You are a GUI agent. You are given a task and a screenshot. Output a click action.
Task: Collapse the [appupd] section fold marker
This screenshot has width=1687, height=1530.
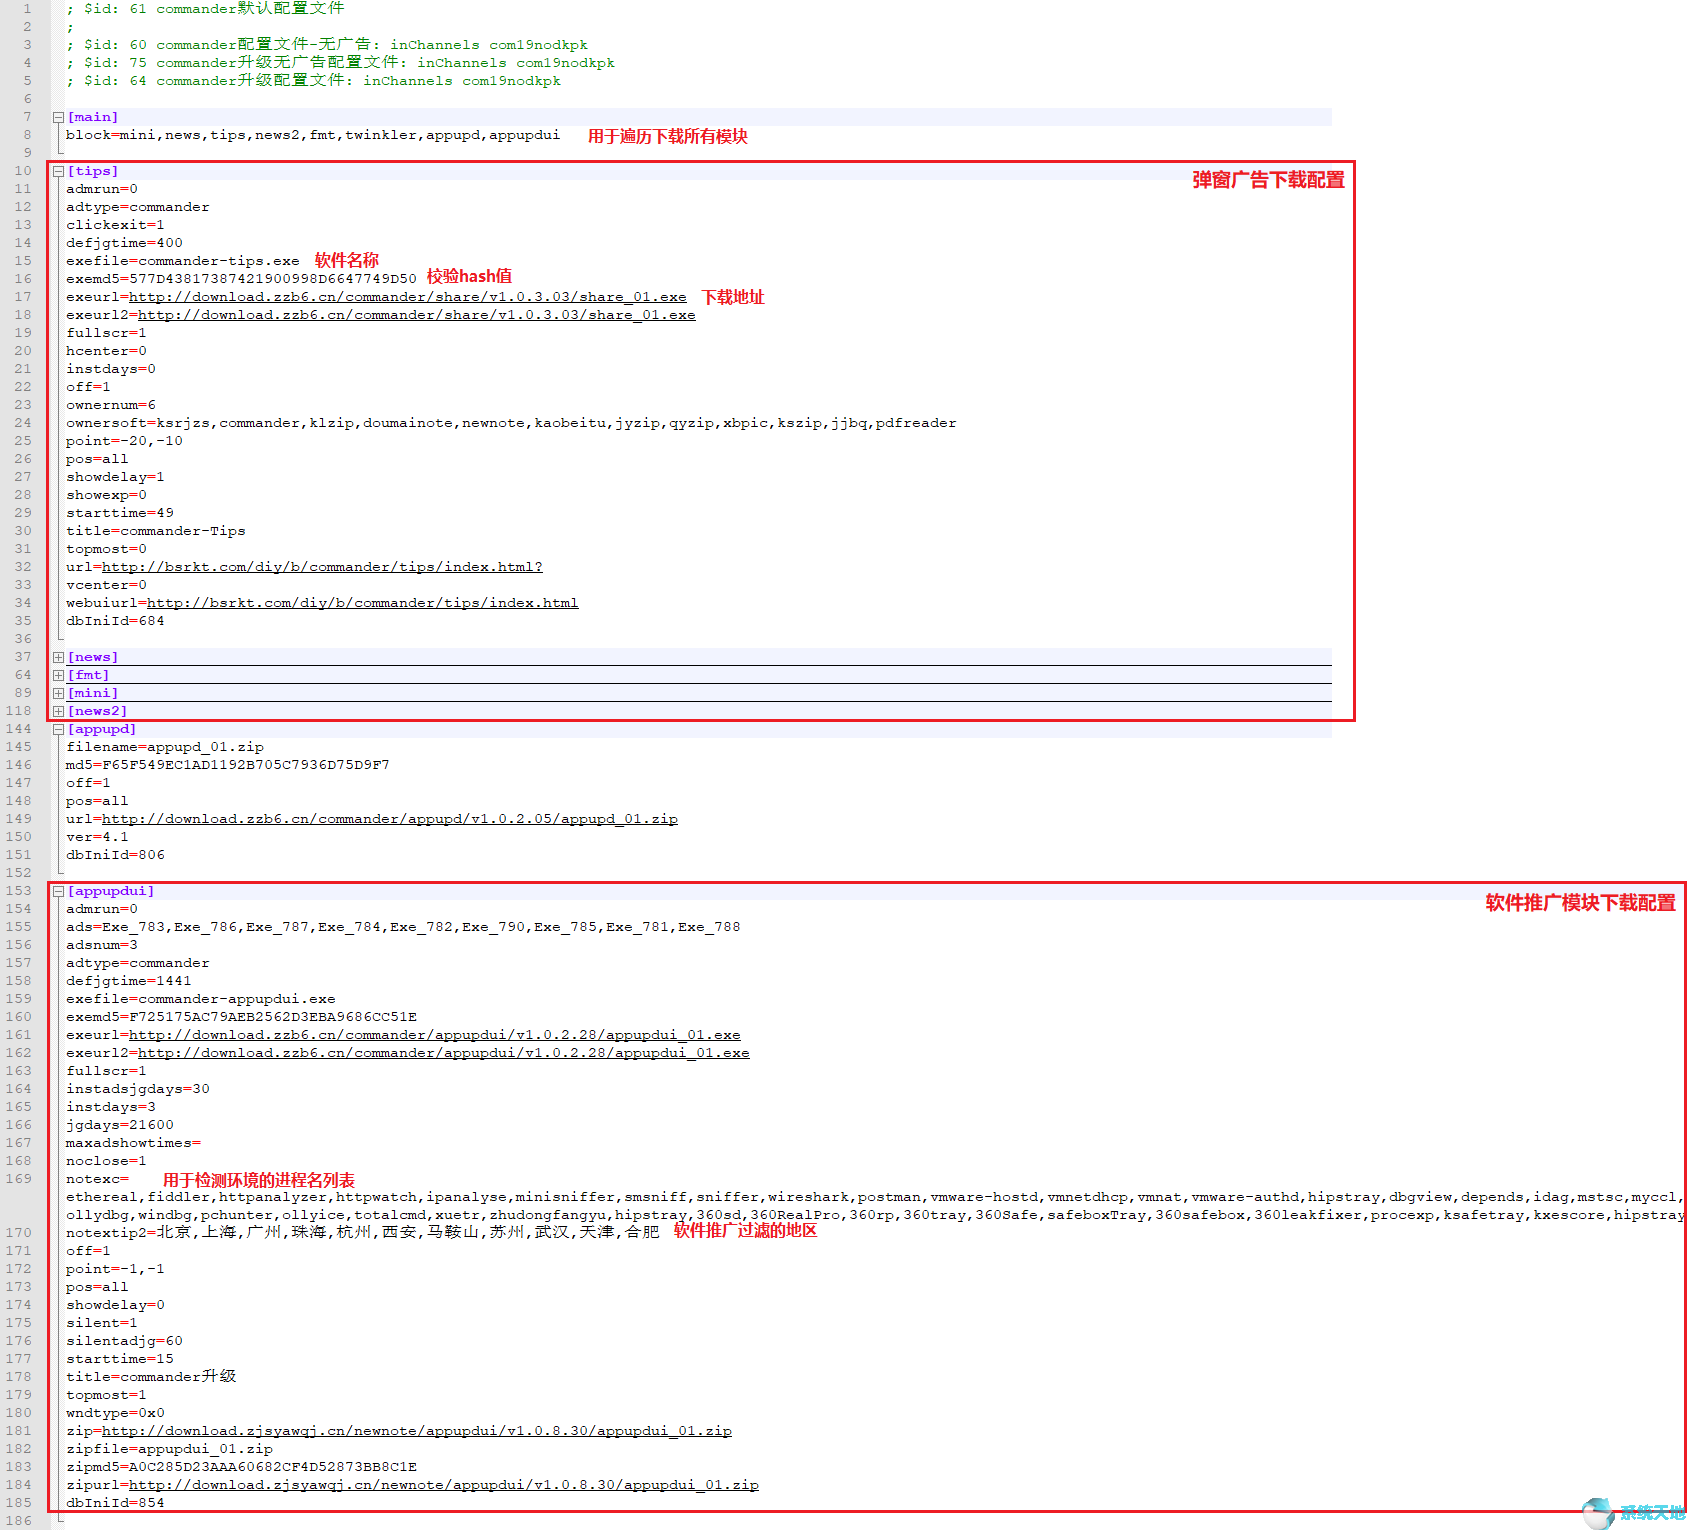(58, 729)
